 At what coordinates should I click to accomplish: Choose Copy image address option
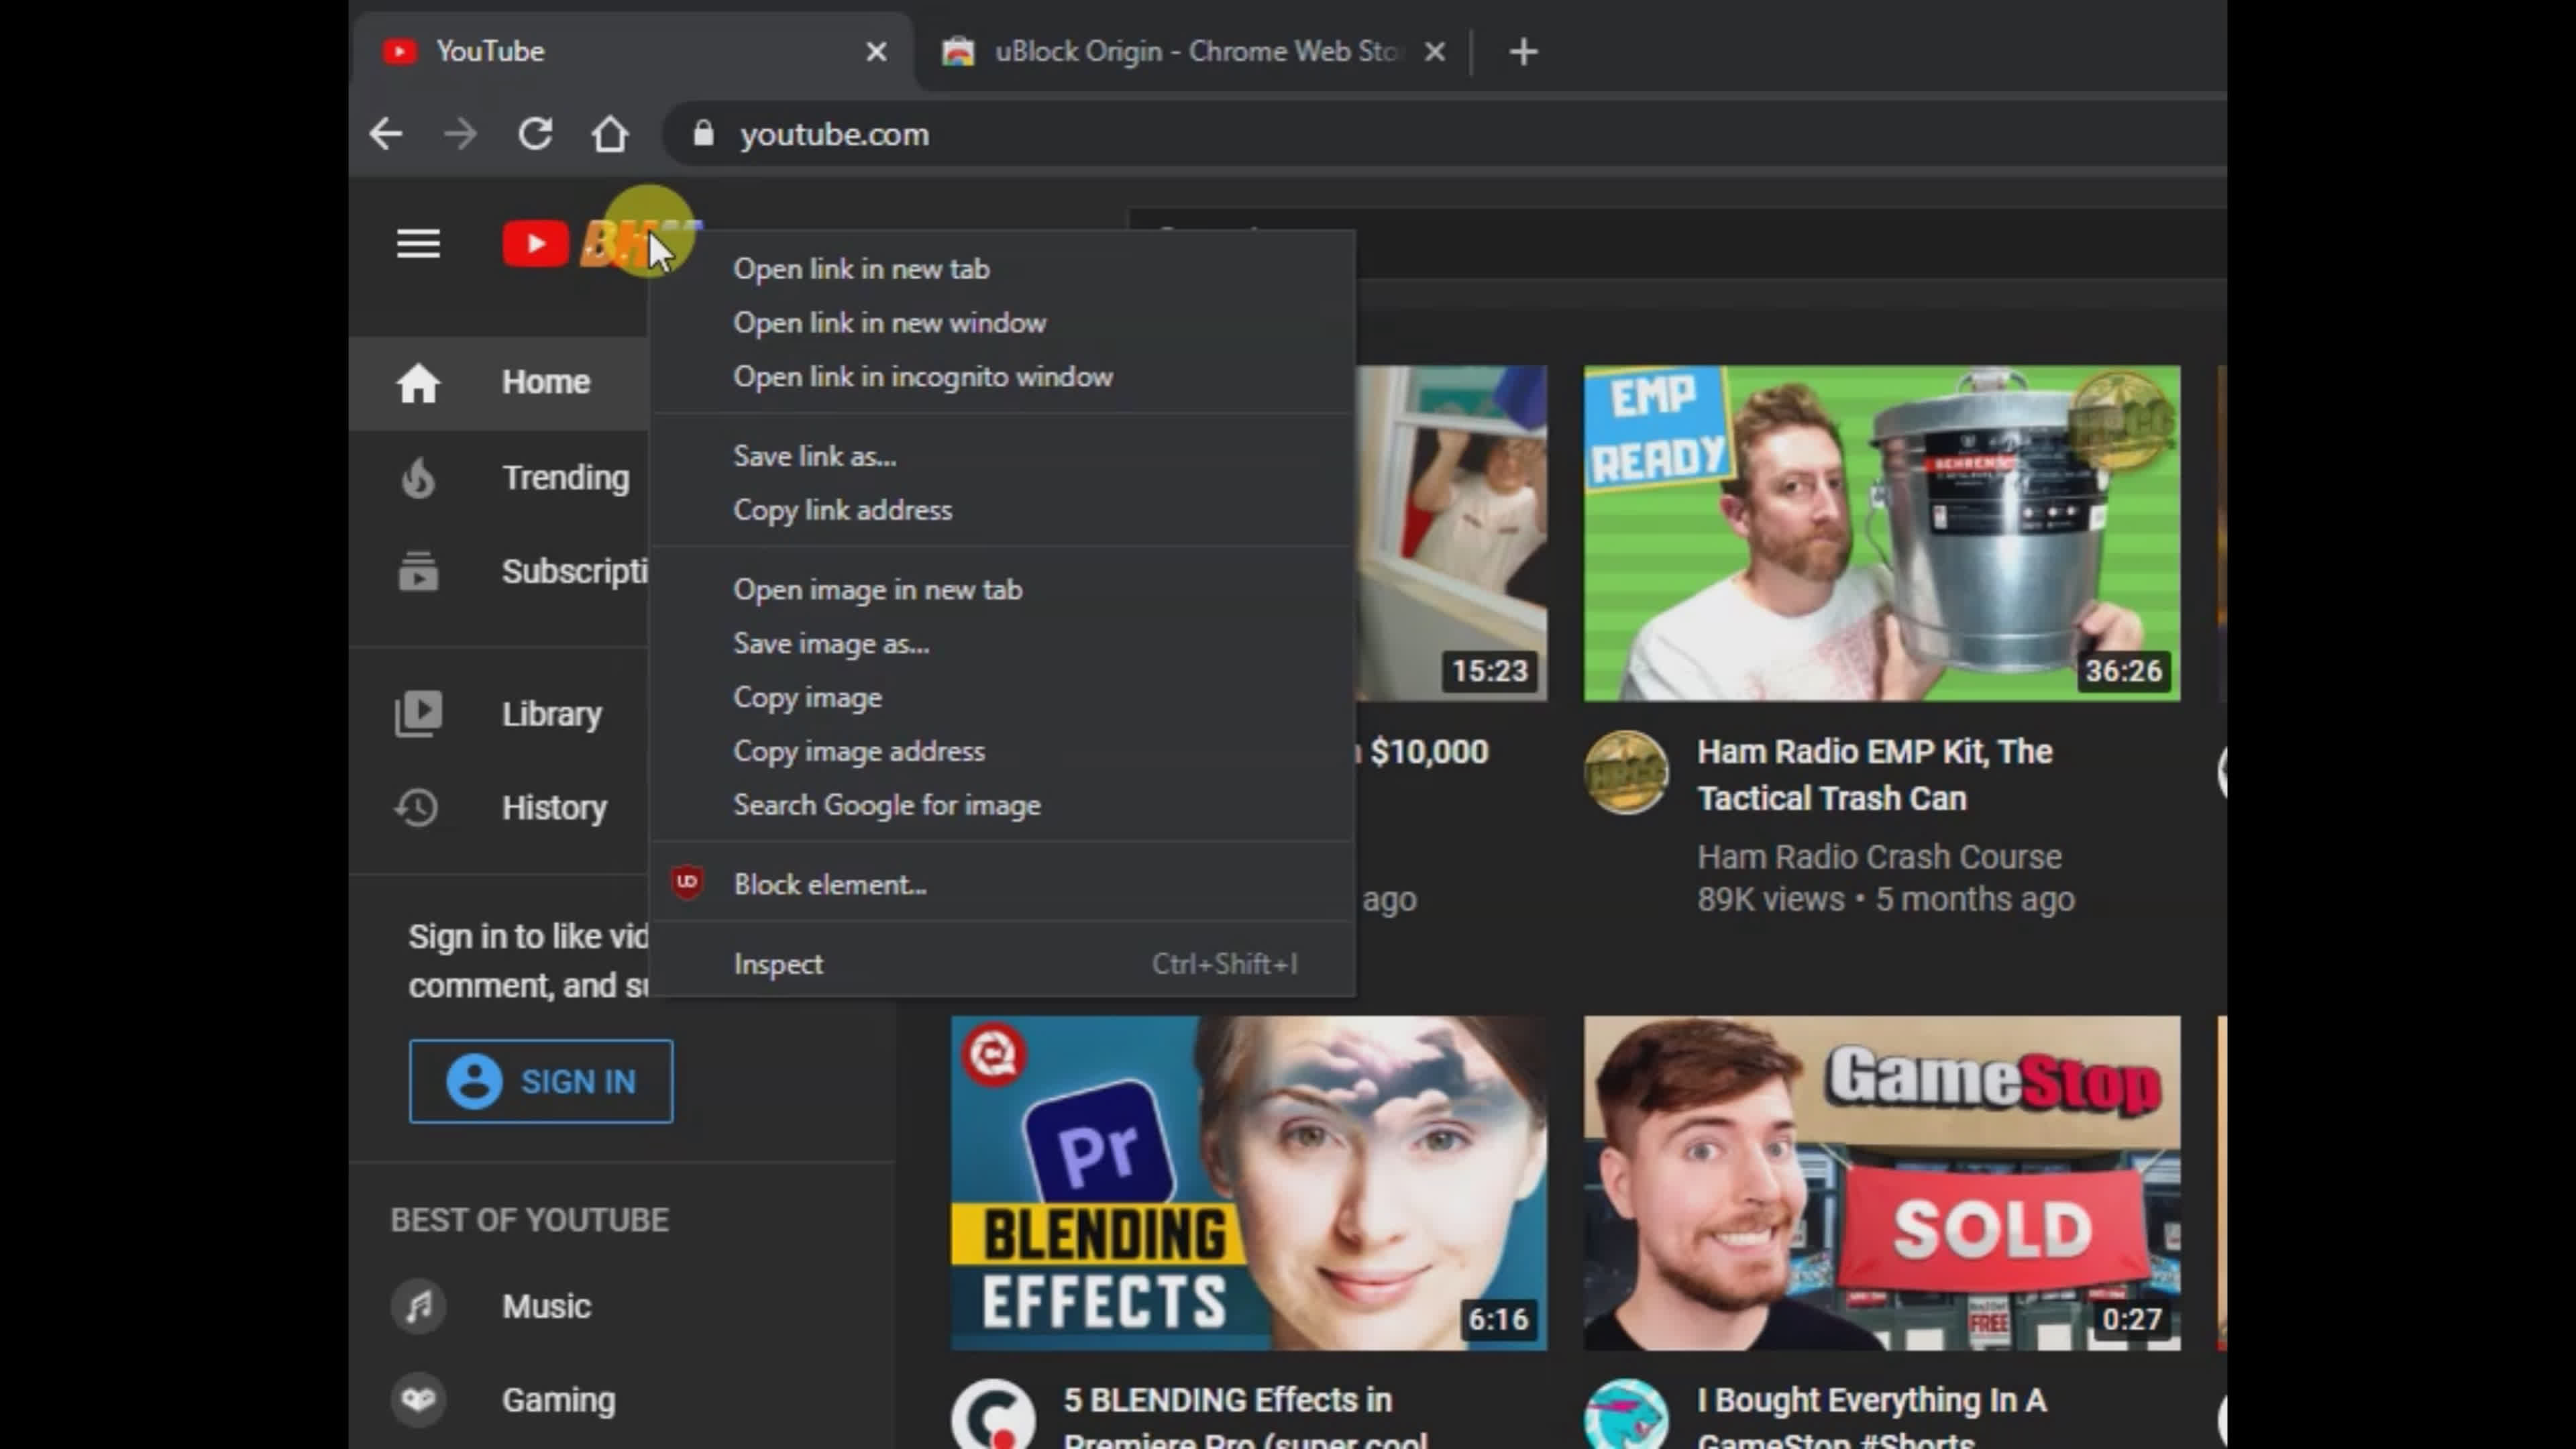point(859,751)
